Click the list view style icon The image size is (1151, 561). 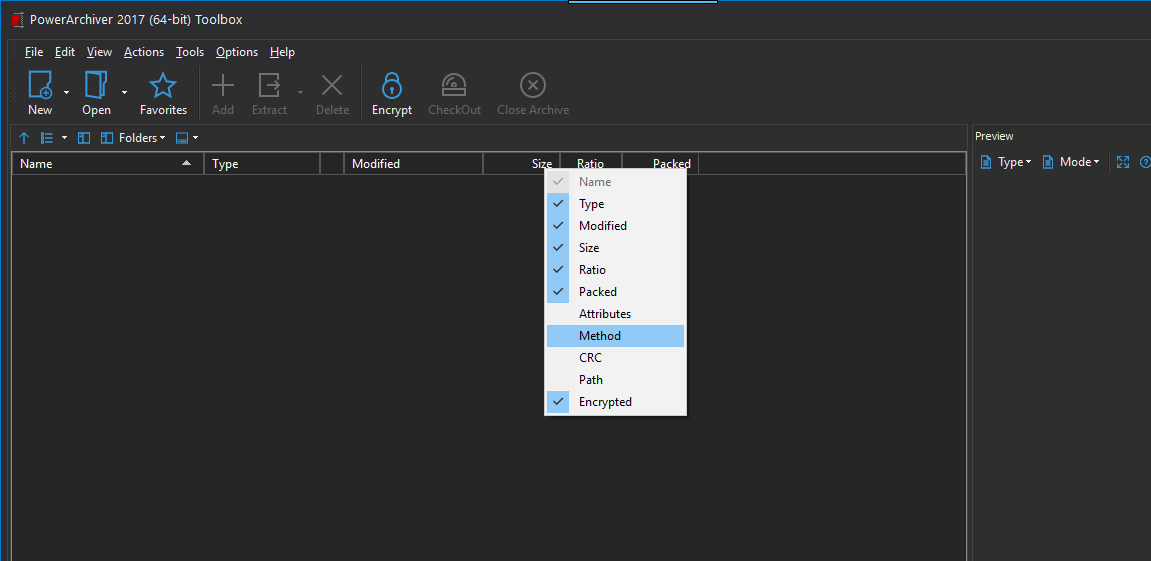tap(47, 138)
